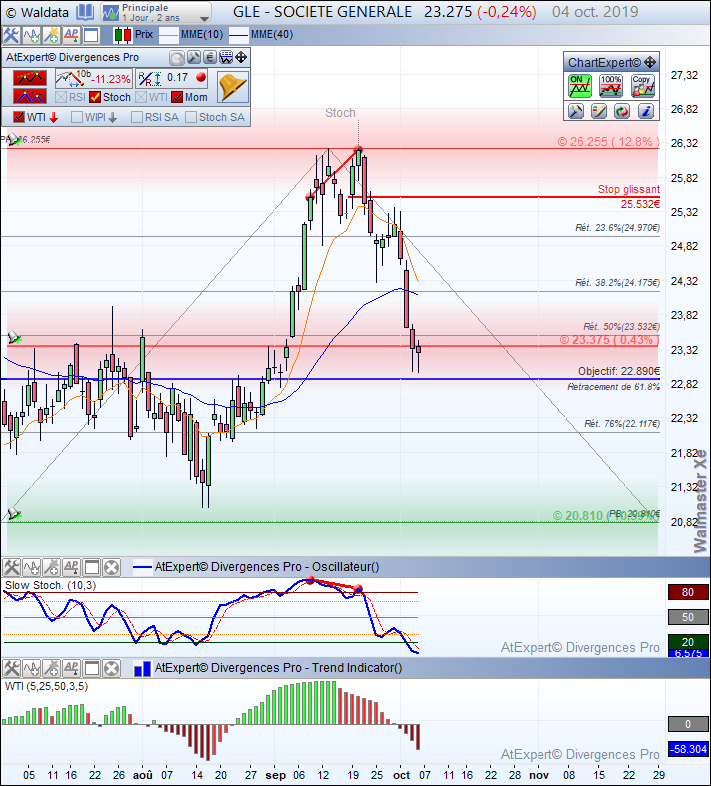
Task: Toggle the RSI checkbox
Action: [61, 97]
